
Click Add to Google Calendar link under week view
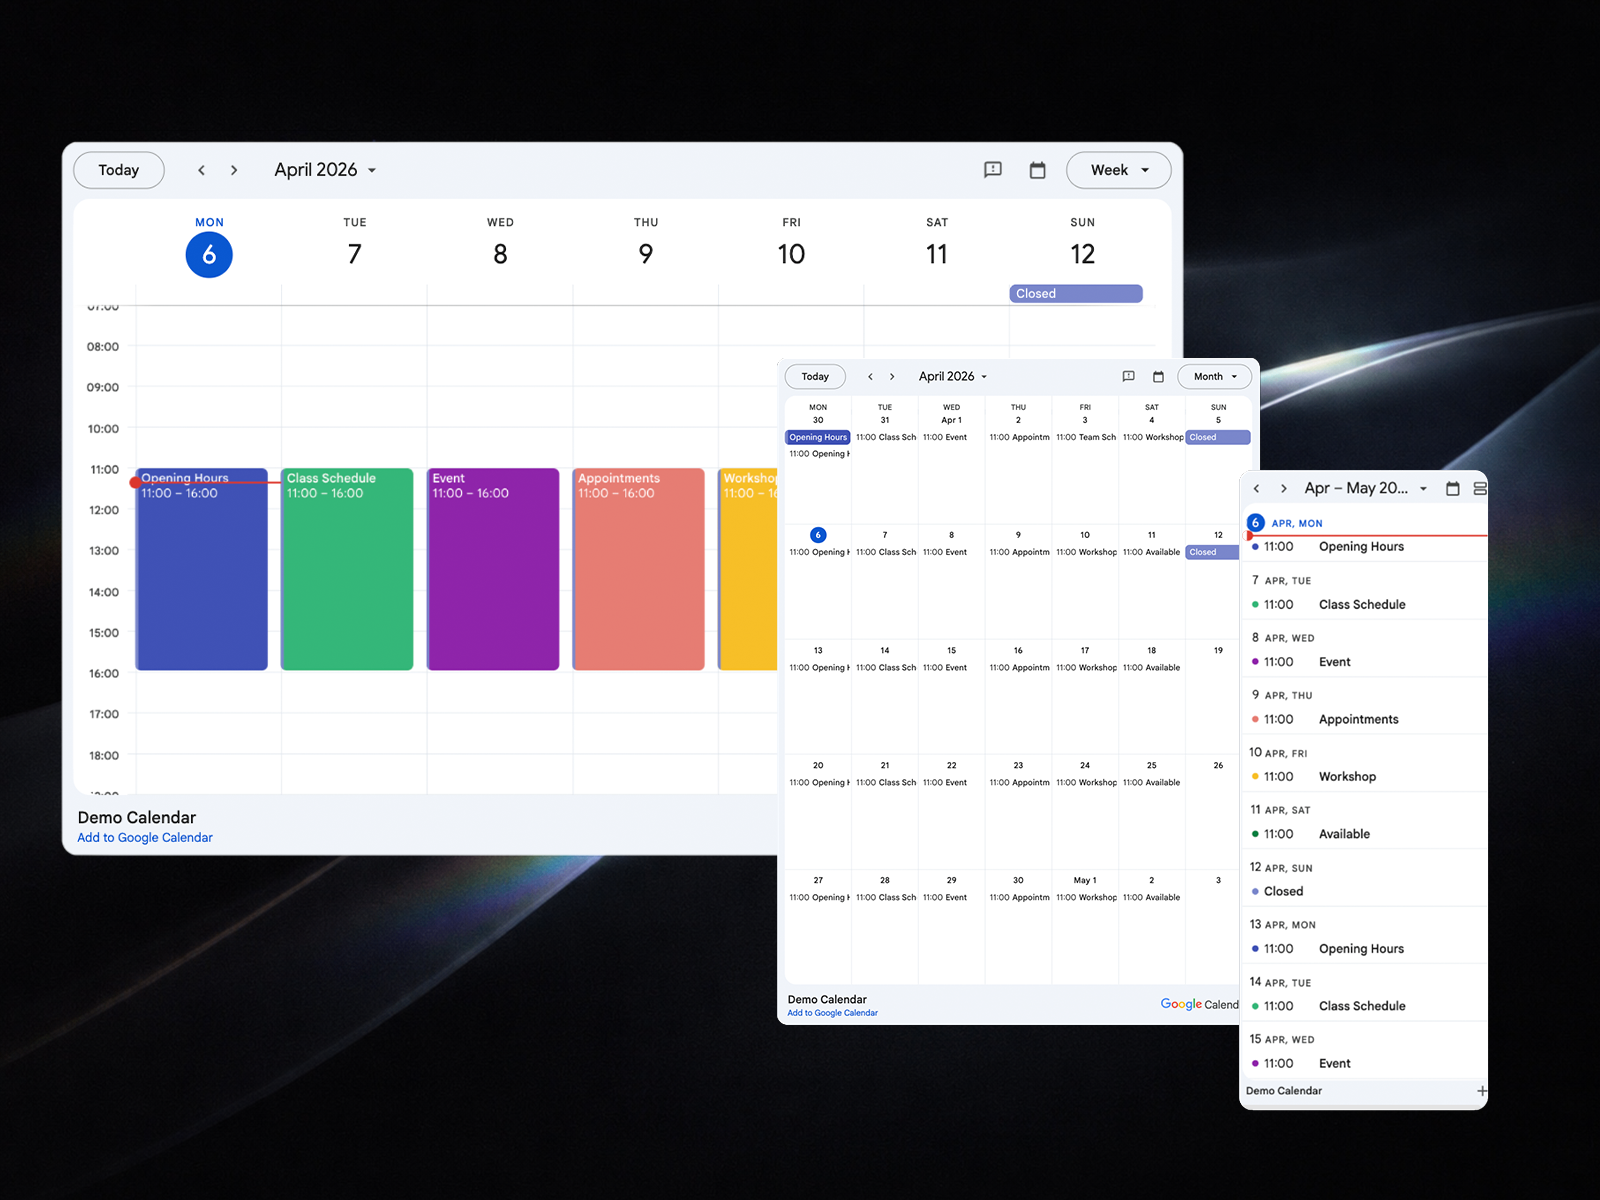click(x=145, y=838)
